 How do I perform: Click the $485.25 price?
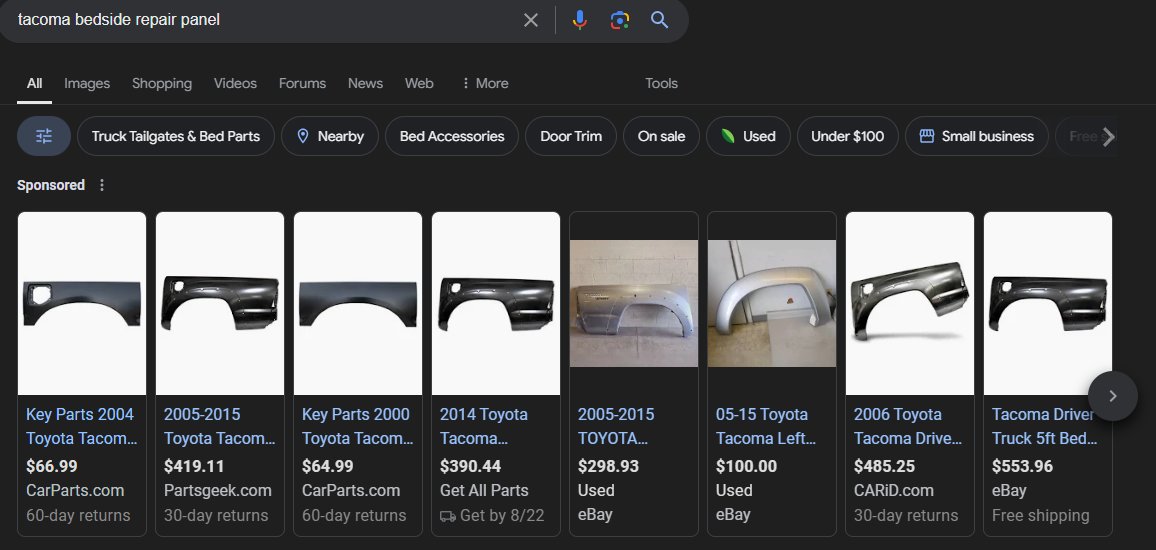point(884,466)
